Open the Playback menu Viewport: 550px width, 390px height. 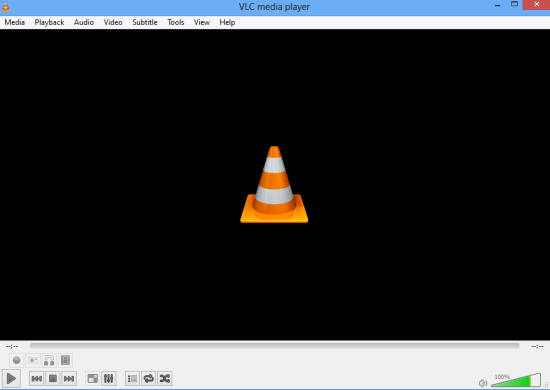49,22
